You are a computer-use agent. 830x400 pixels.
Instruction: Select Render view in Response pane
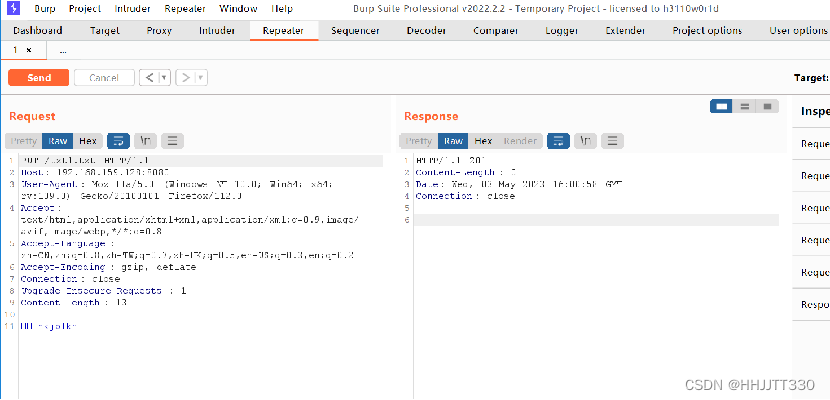click(x=520, y=141)
